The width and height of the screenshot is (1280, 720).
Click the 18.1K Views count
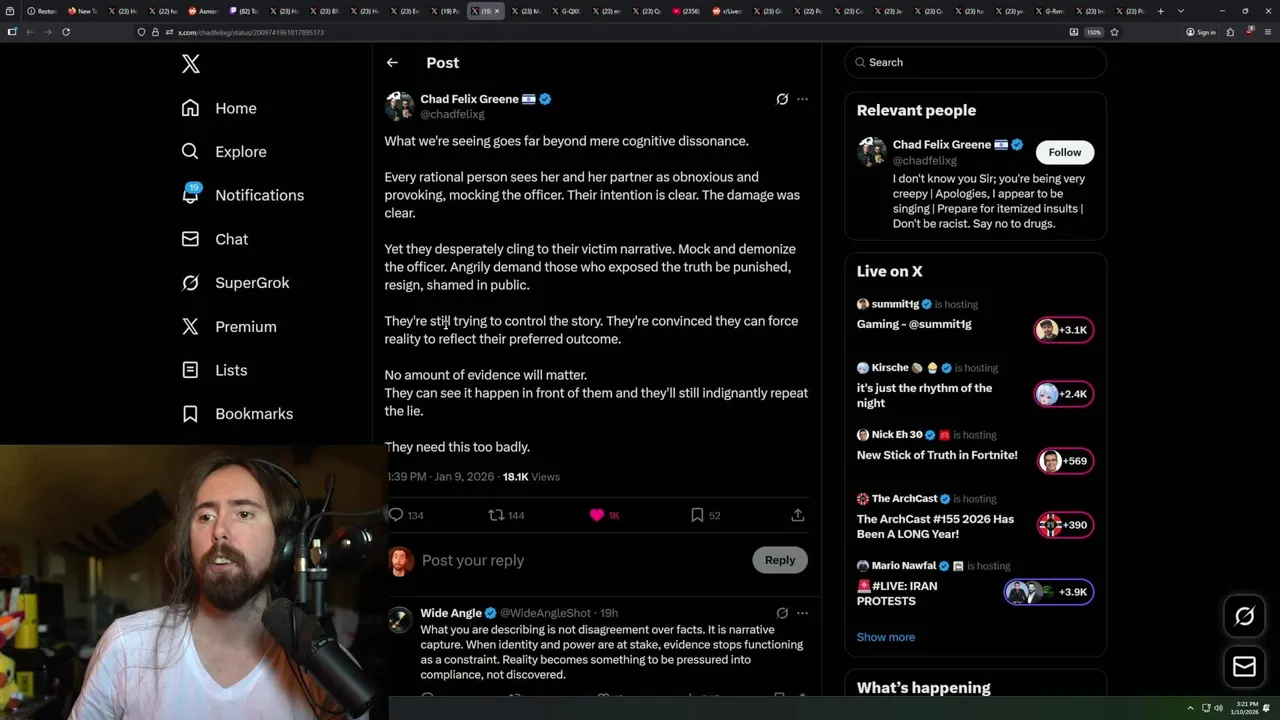click(531, 477)
